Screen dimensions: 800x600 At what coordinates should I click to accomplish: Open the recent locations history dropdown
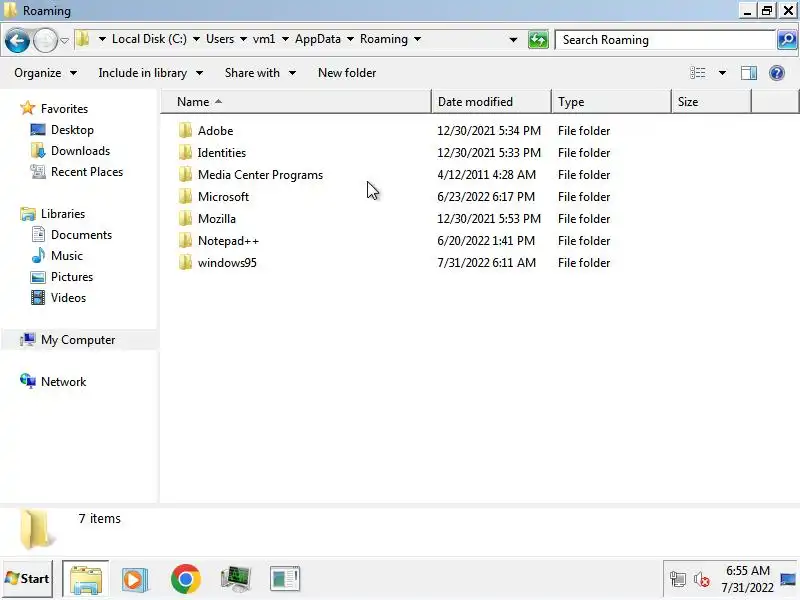64,40
